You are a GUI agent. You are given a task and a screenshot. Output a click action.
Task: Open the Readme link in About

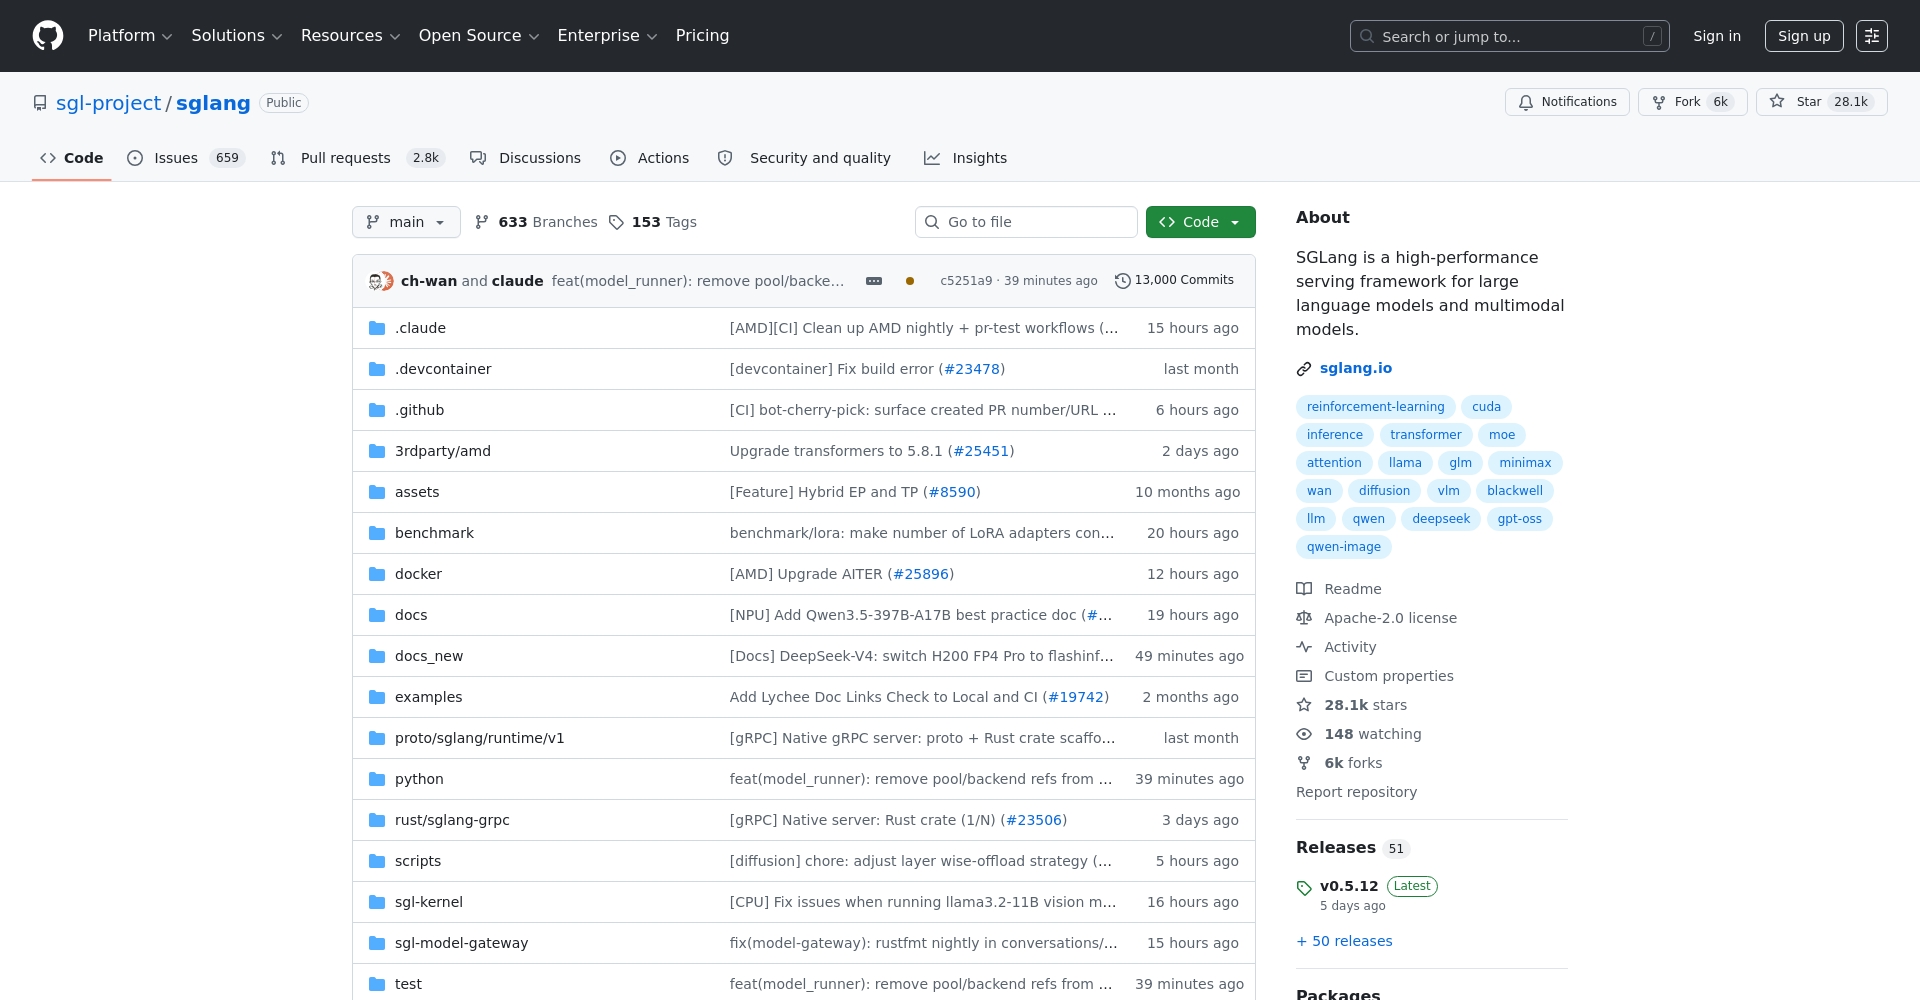pos(1339,589)
